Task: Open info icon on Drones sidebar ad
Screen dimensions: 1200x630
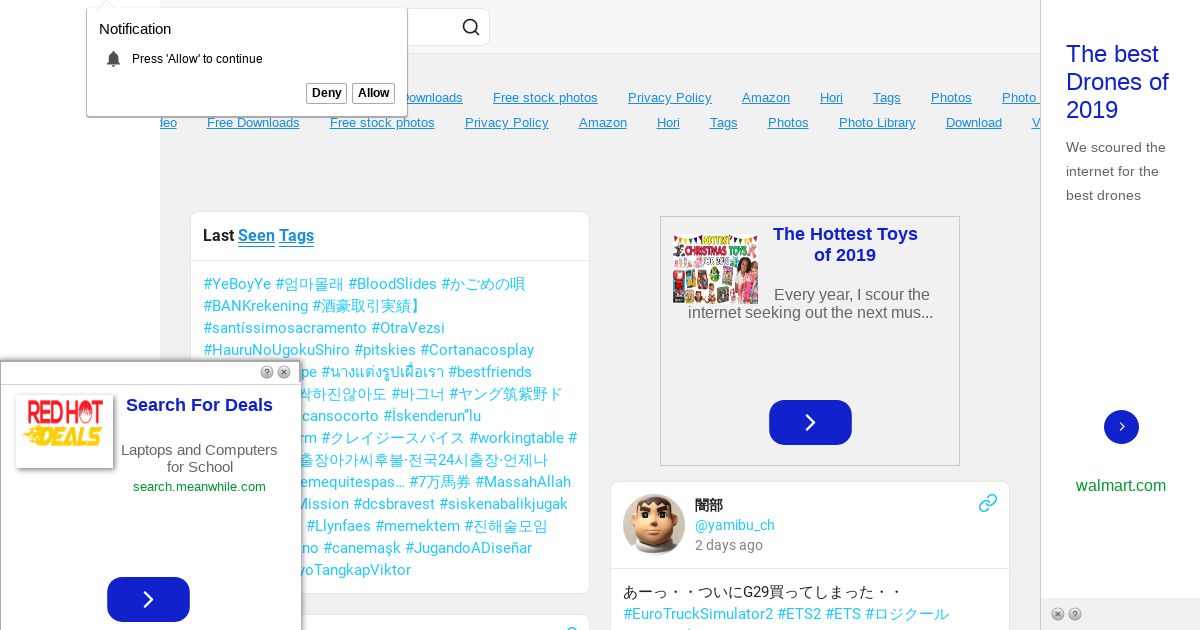Action: coord(1075,614)
